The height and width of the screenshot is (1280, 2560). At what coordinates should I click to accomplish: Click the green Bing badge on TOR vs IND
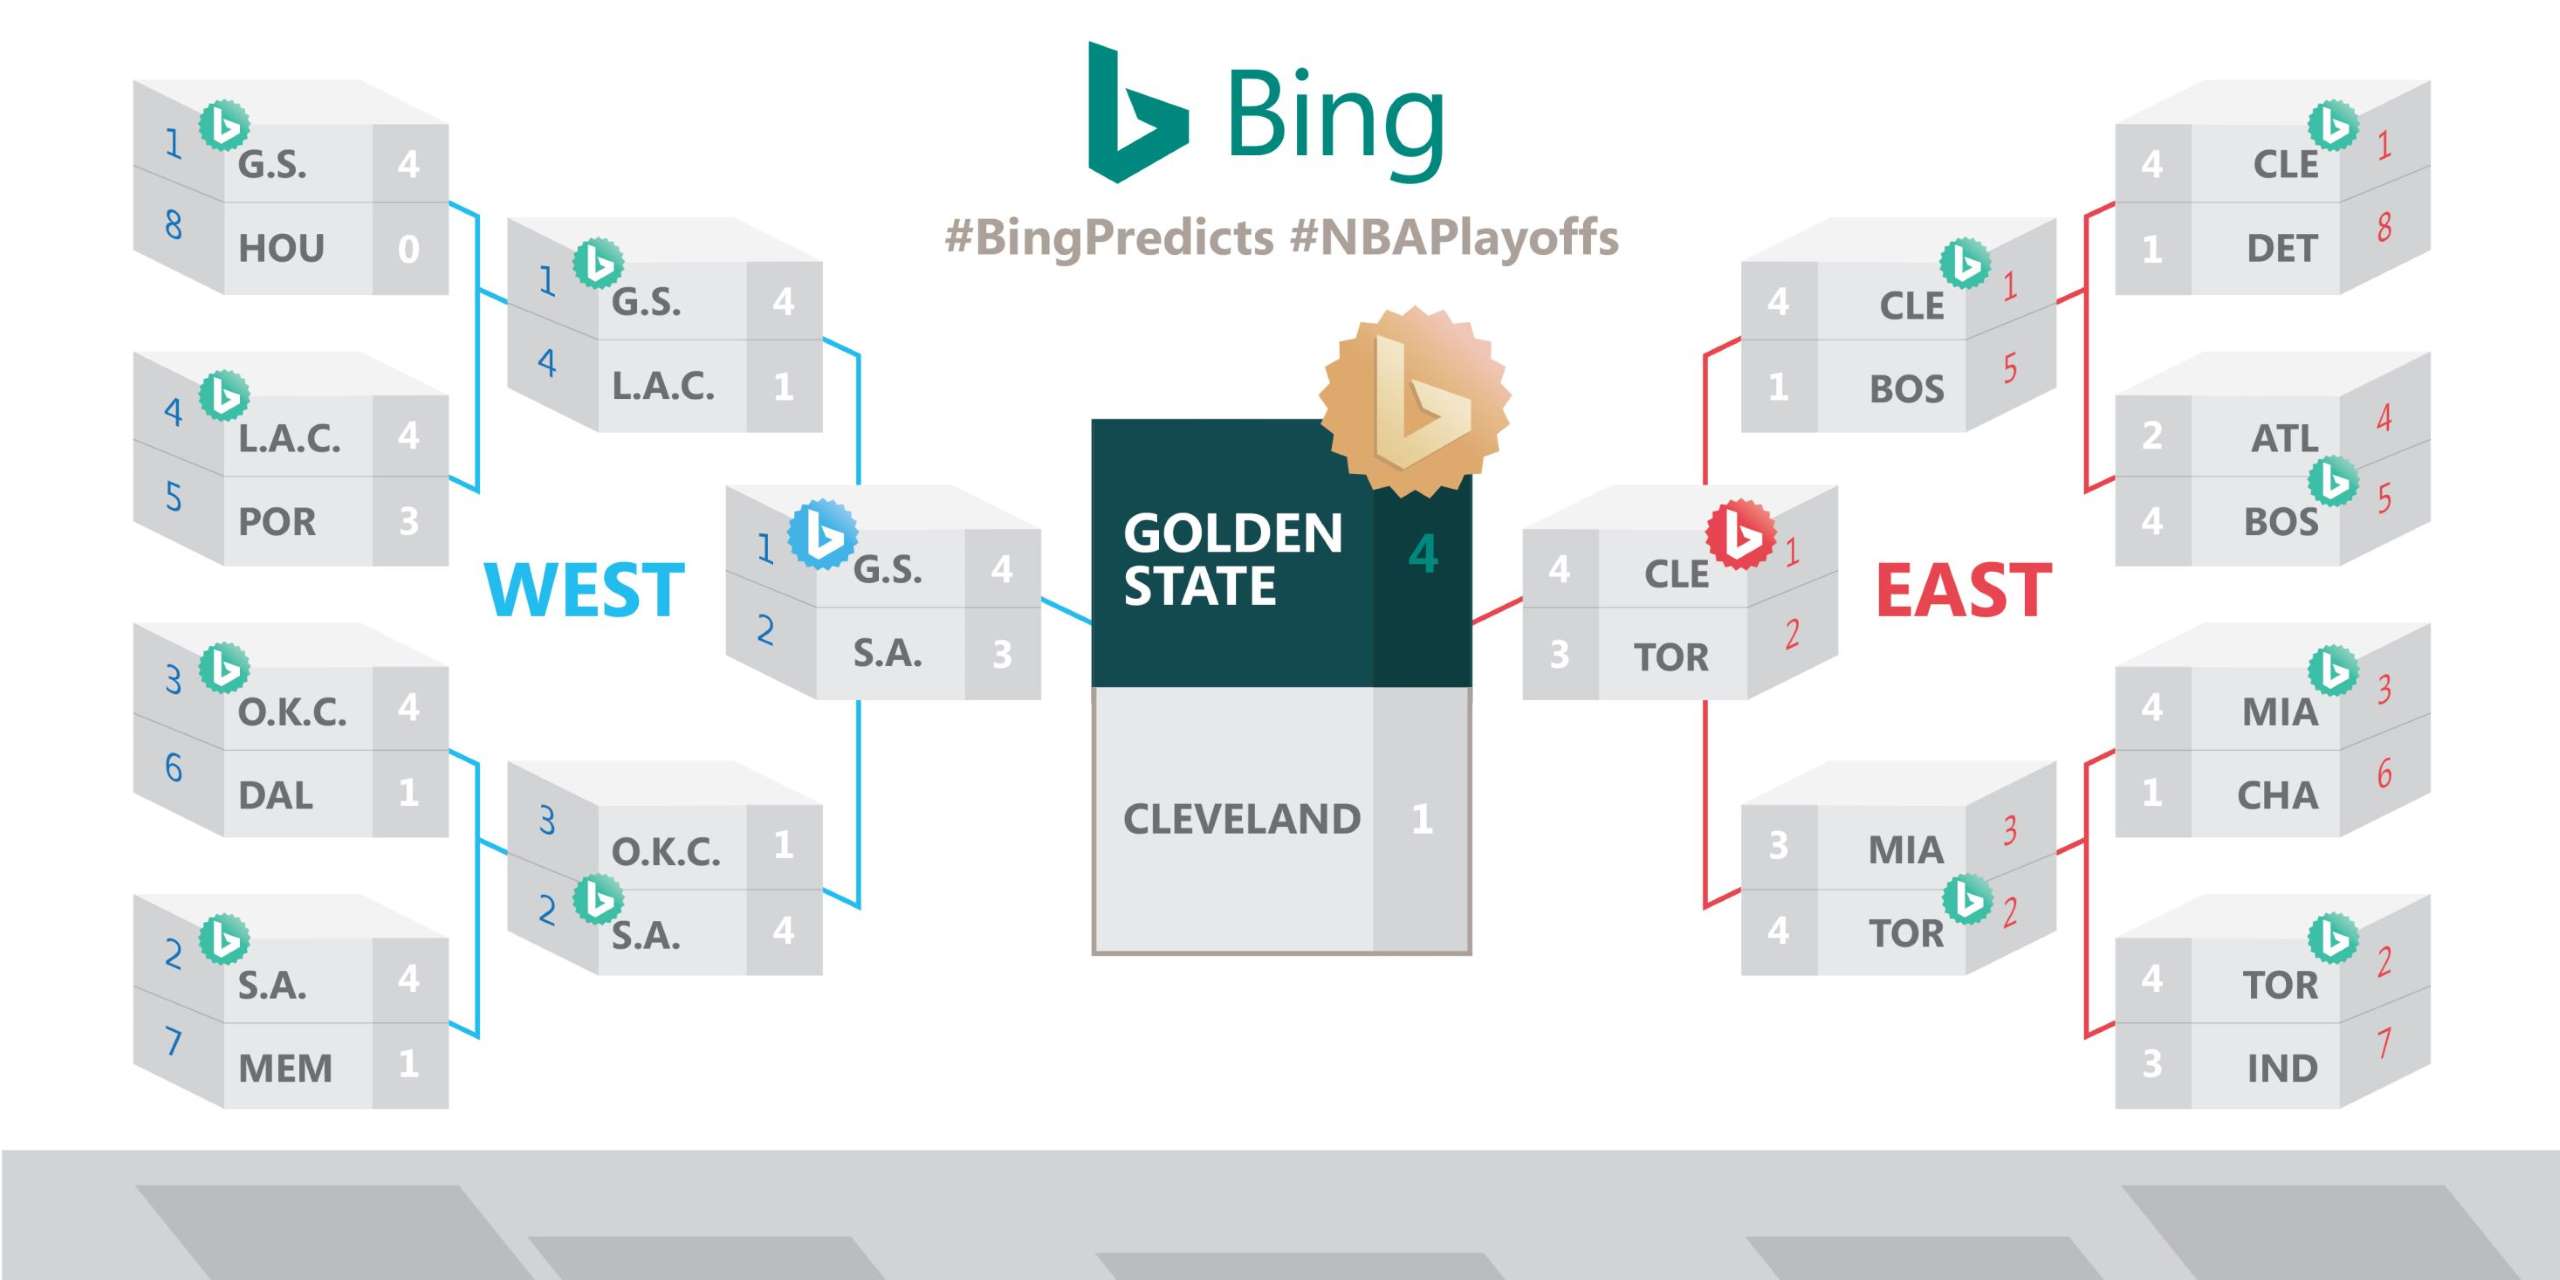[x=2333, y=938]
